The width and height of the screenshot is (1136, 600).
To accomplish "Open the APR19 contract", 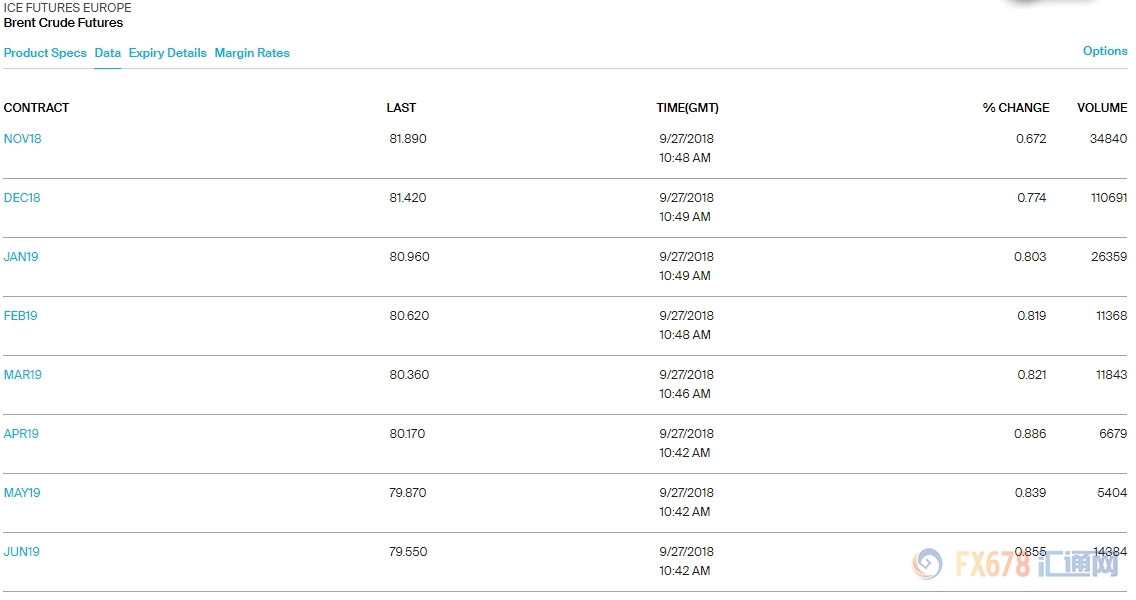I will pyautogui.click(x=21, y=434).
